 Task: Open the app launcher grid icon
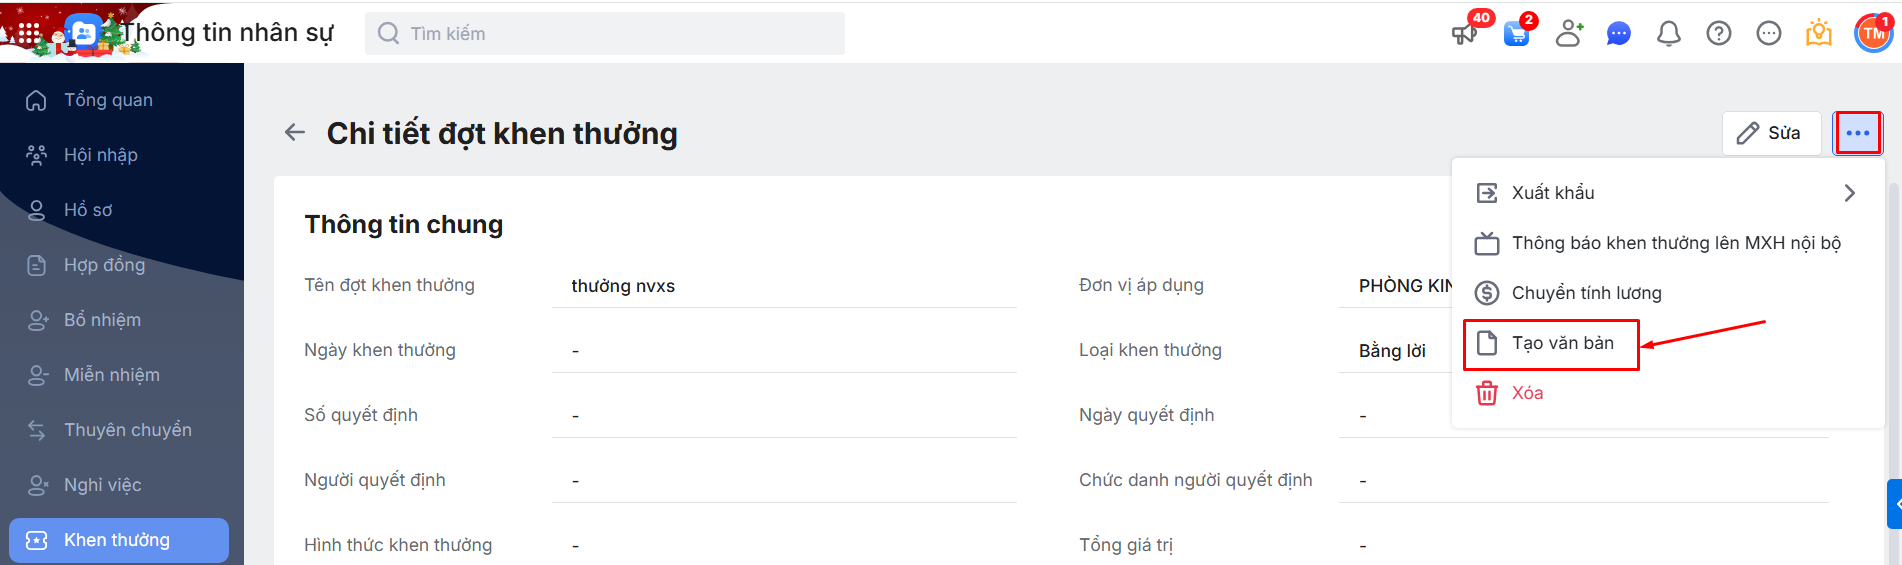tap(29, 34)
